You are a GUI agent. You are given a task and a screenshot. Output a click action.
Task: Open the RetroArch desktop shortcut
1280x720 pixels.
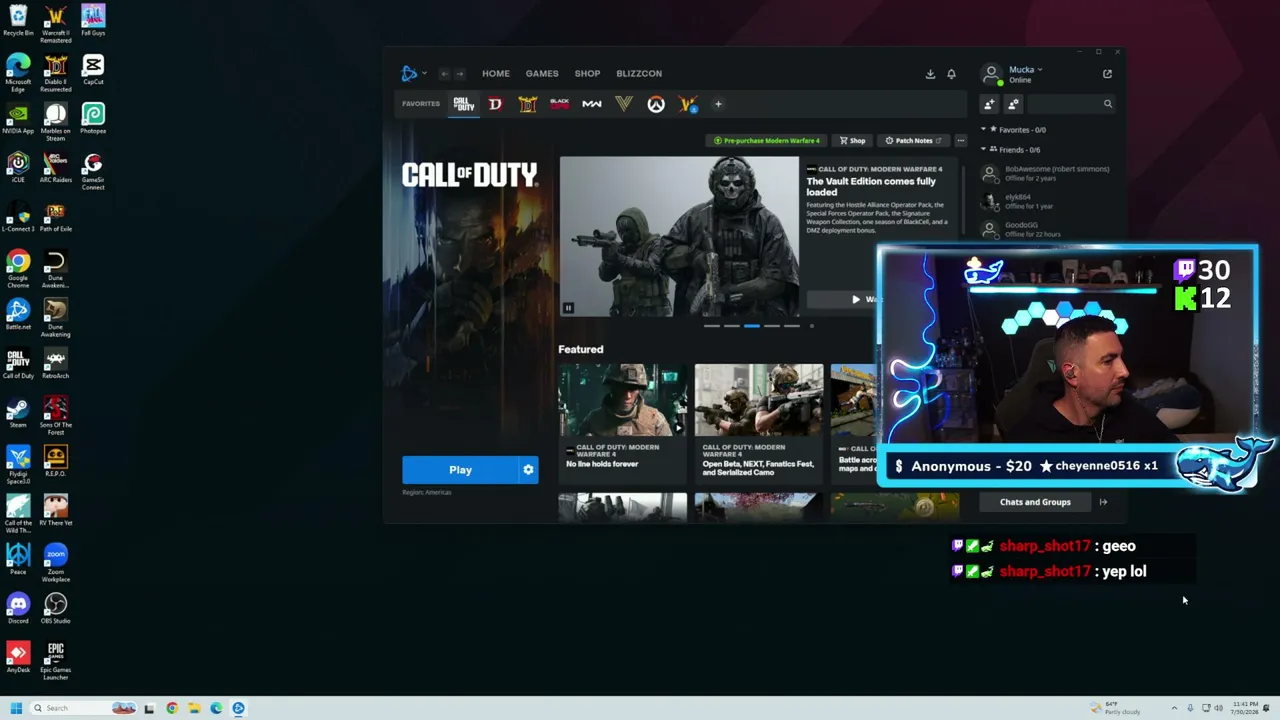[x=56, y=364]
